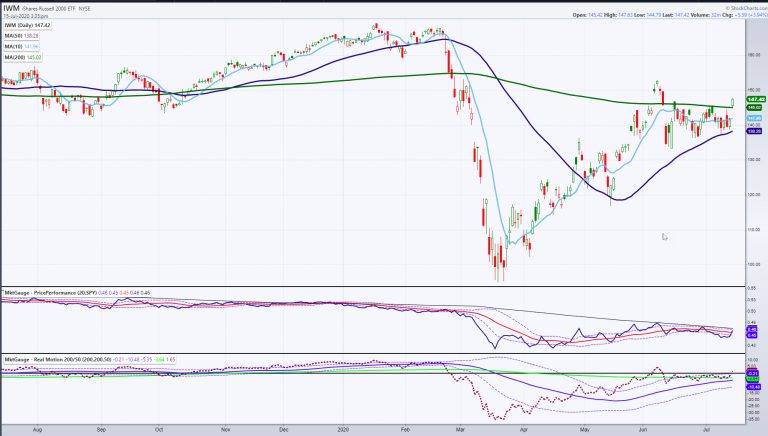Click the Mar label on date axis

[460, 430]
